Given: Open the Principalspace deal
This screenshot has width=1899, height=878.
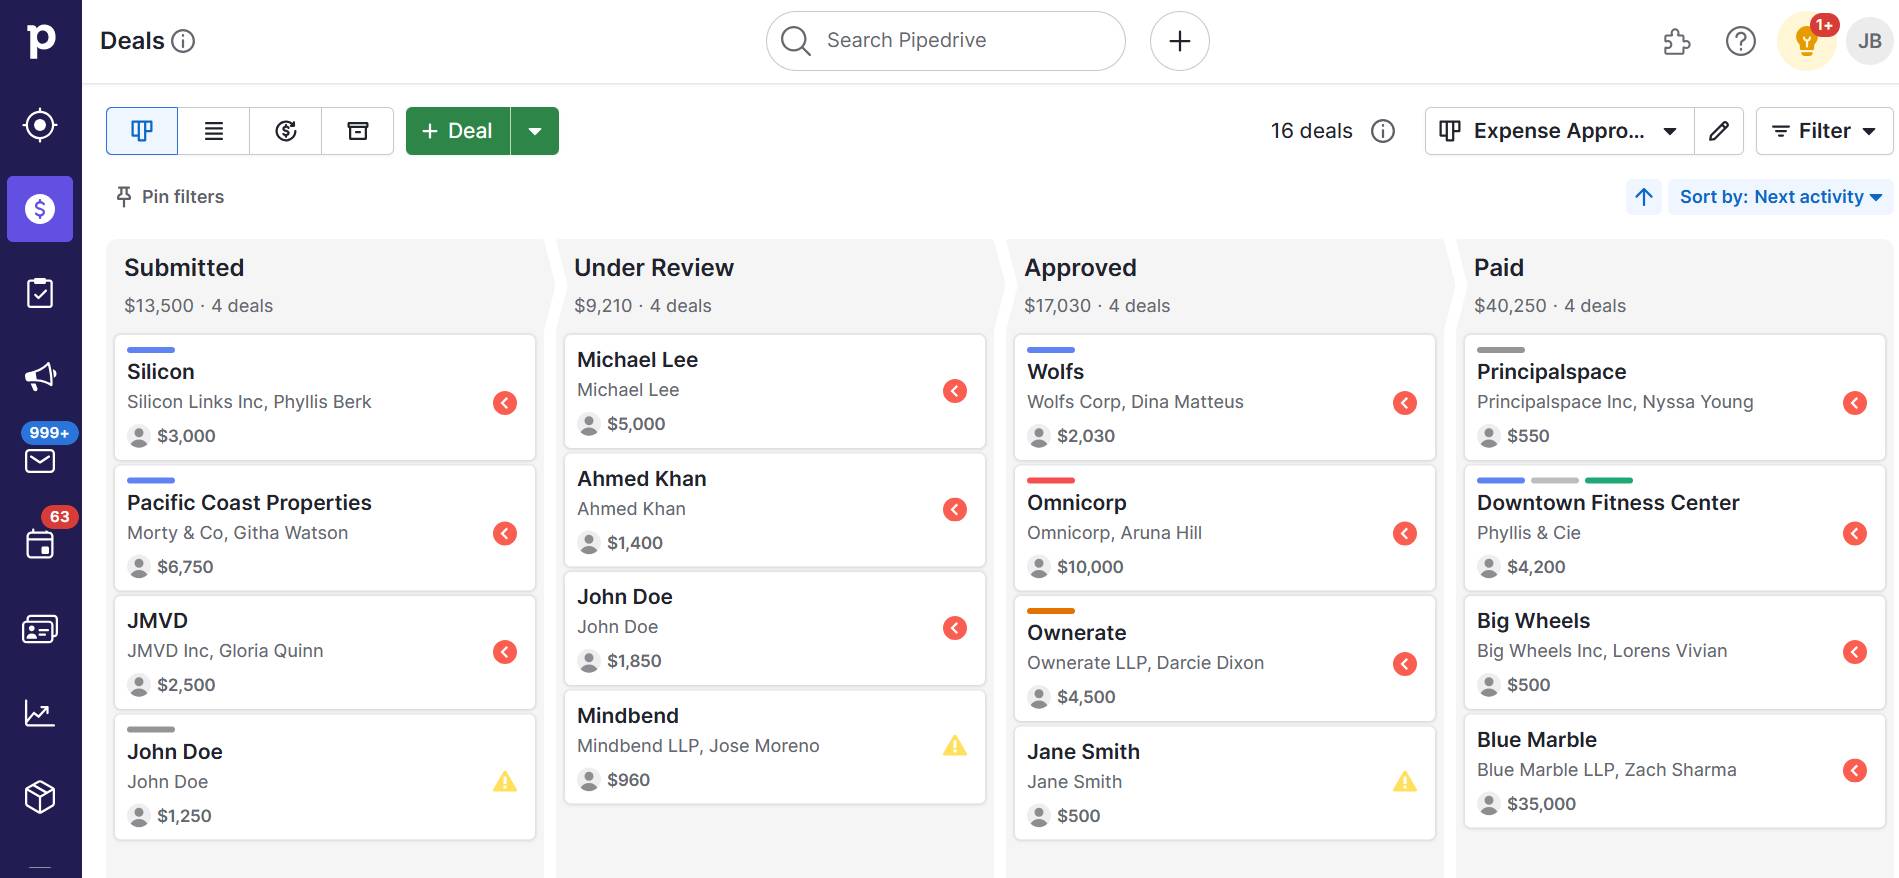Looking at the screenshot, I should [x=1675, y=397].
